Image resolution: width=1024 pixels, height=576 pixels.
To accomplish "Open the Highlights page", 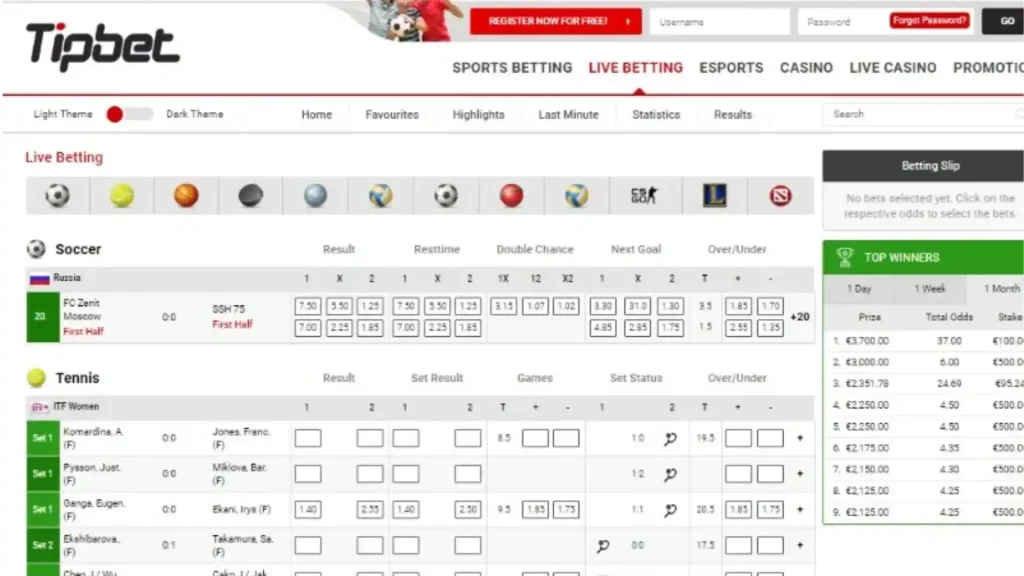I will tap(478, 114).
